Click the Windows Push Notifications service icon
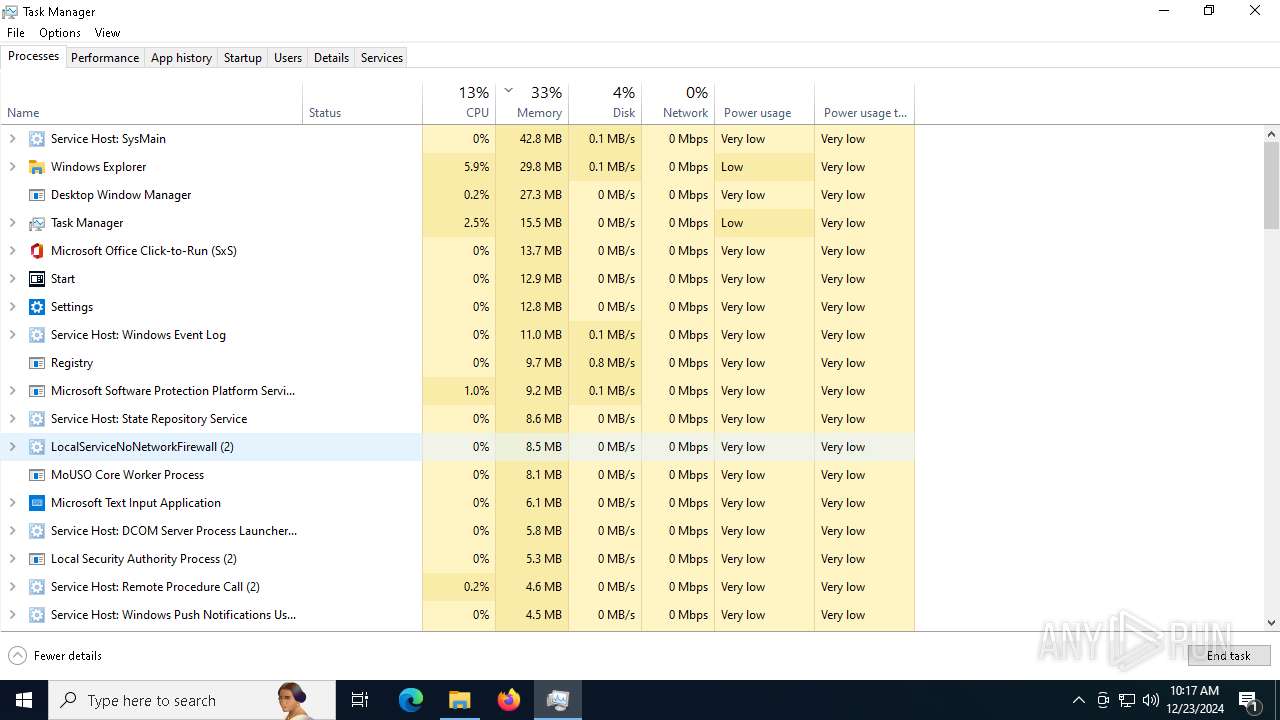Screen dimensions: 1280x720 coord(37,615)
